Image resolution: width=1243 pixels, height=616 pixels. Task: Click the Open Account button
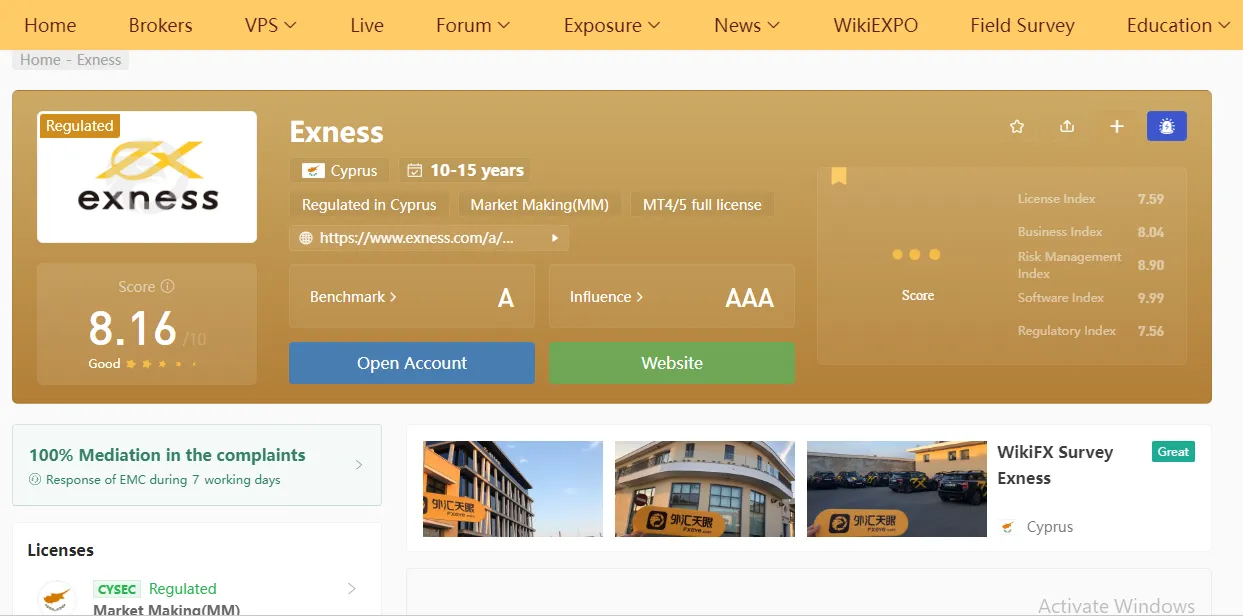[x=412, y=363]
